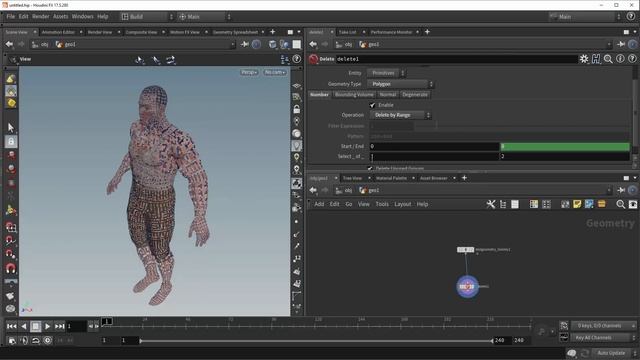Screen dimensions: 640x360
Task: Click the red Delete node icon
Action: click(x=313, y=59)
